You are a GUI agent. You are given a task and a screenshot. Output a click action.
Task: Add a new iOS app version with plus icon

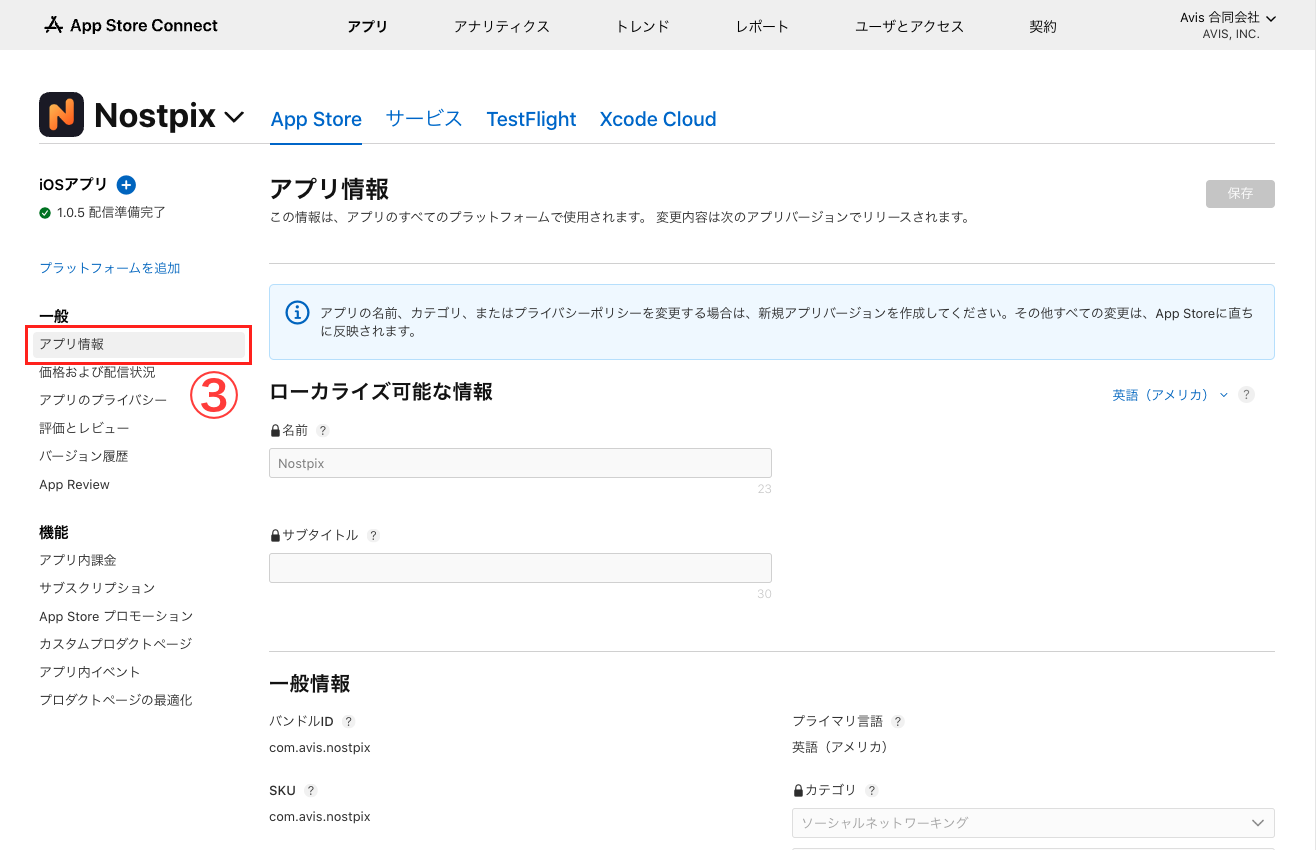coord(126,184)
